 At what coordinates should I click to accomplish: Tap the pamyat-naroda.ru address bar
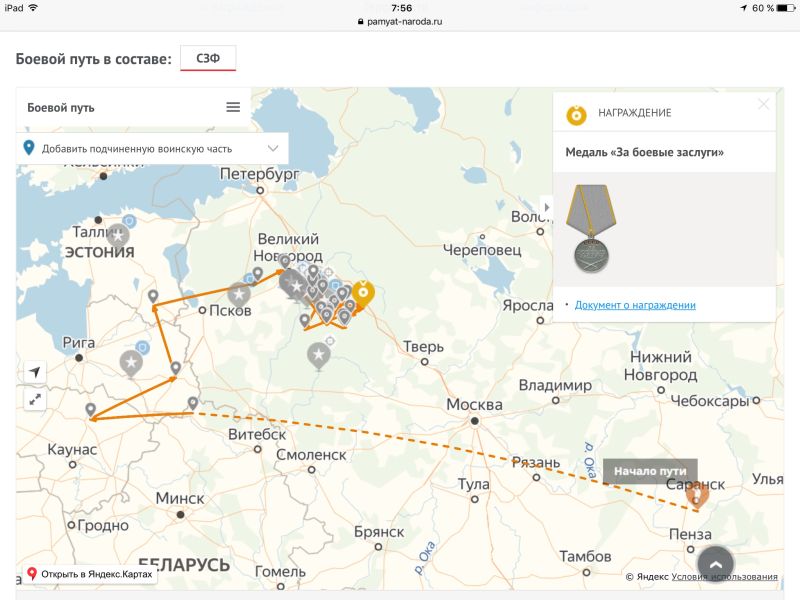[x=400, y=20]
